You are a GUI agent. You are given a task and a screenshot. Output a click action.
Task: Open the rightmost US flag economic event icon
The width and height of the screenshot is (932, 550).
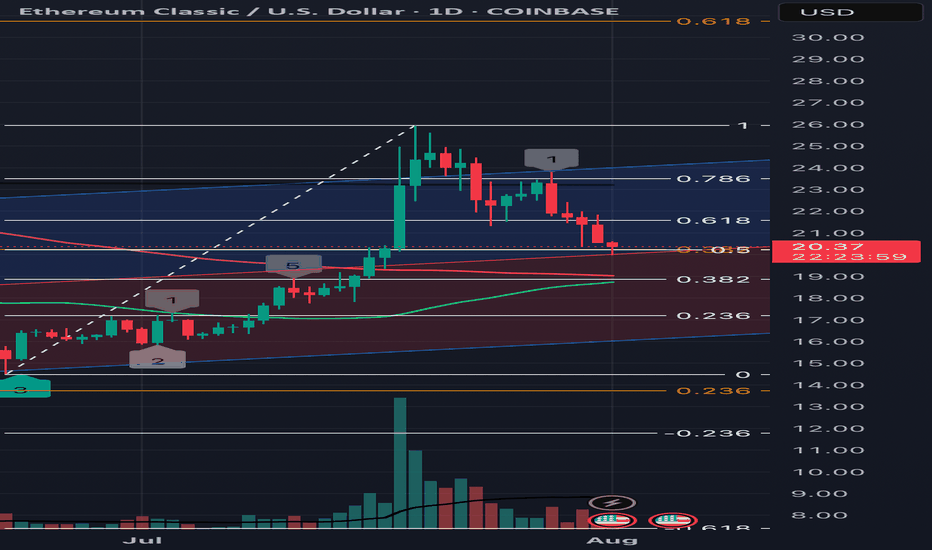point(673,520)
